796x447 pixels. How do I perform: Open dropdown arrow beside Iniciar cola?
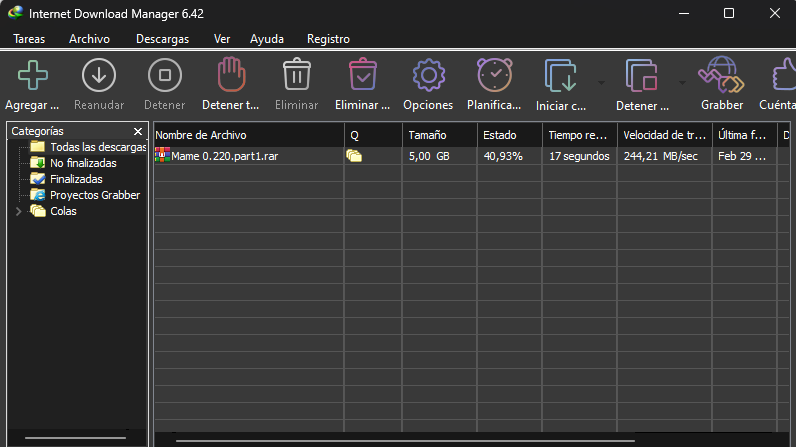click(x=601, y=82)
